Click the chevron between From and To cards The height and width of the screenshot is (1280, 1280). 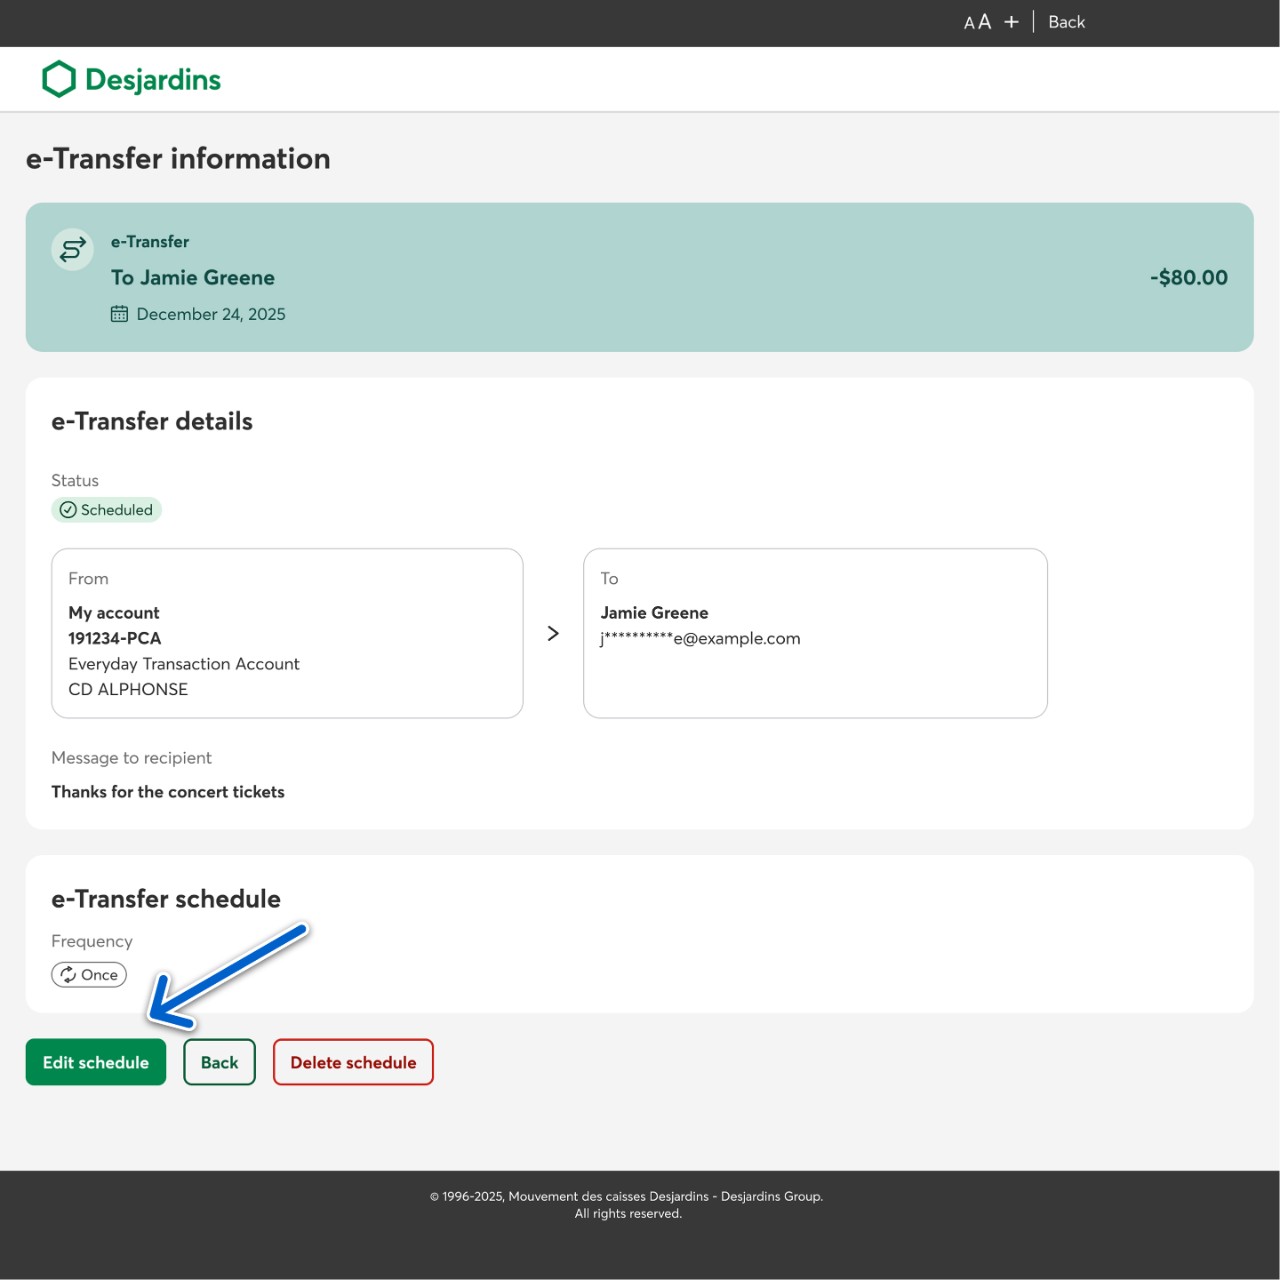click(553, 633)
